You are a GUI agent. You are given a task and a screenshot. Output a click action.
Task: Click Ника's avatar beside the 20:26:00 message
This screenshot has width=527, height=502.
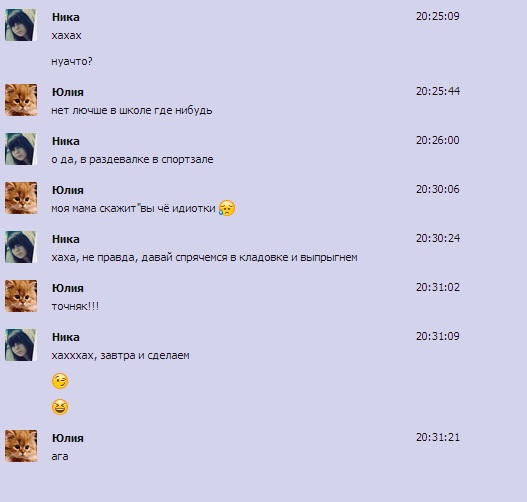pos(21,149)
